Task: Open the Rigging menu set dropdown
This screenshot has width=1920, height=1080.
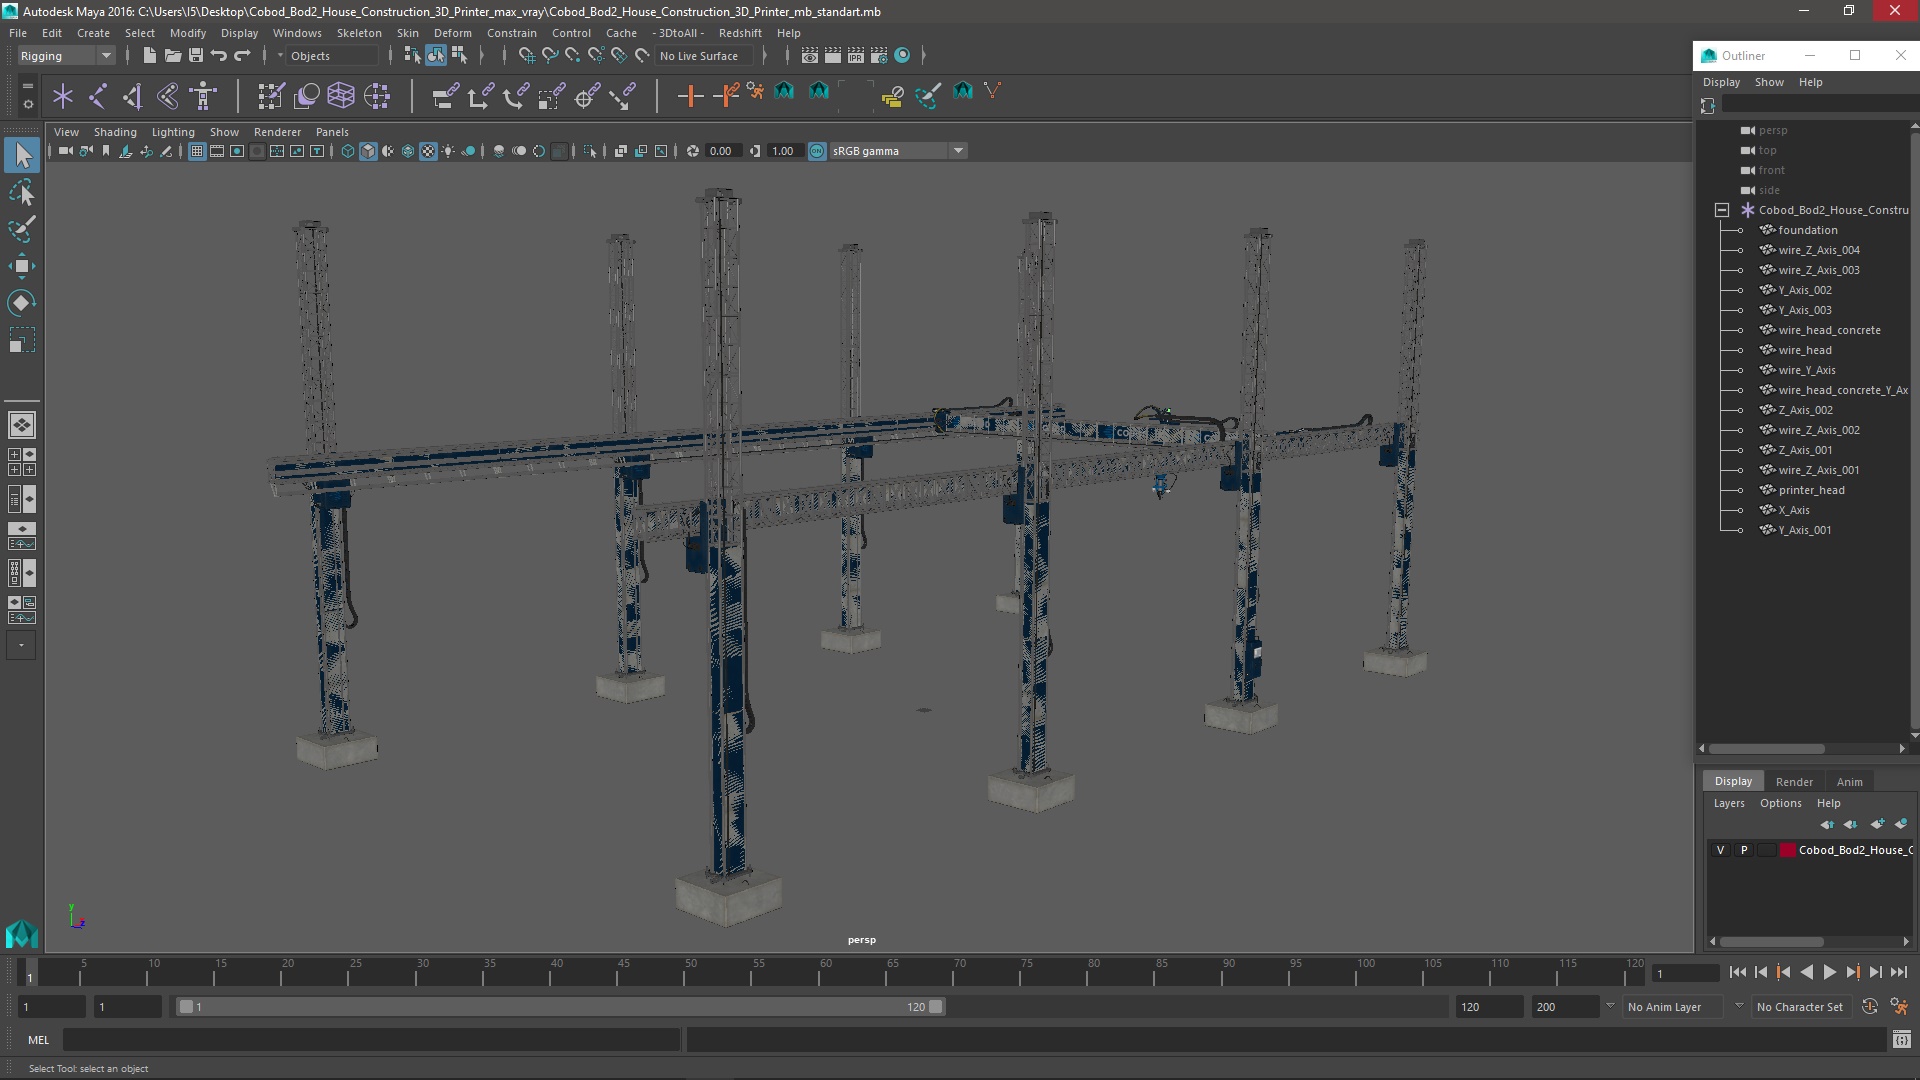Action: click(66, 56)
